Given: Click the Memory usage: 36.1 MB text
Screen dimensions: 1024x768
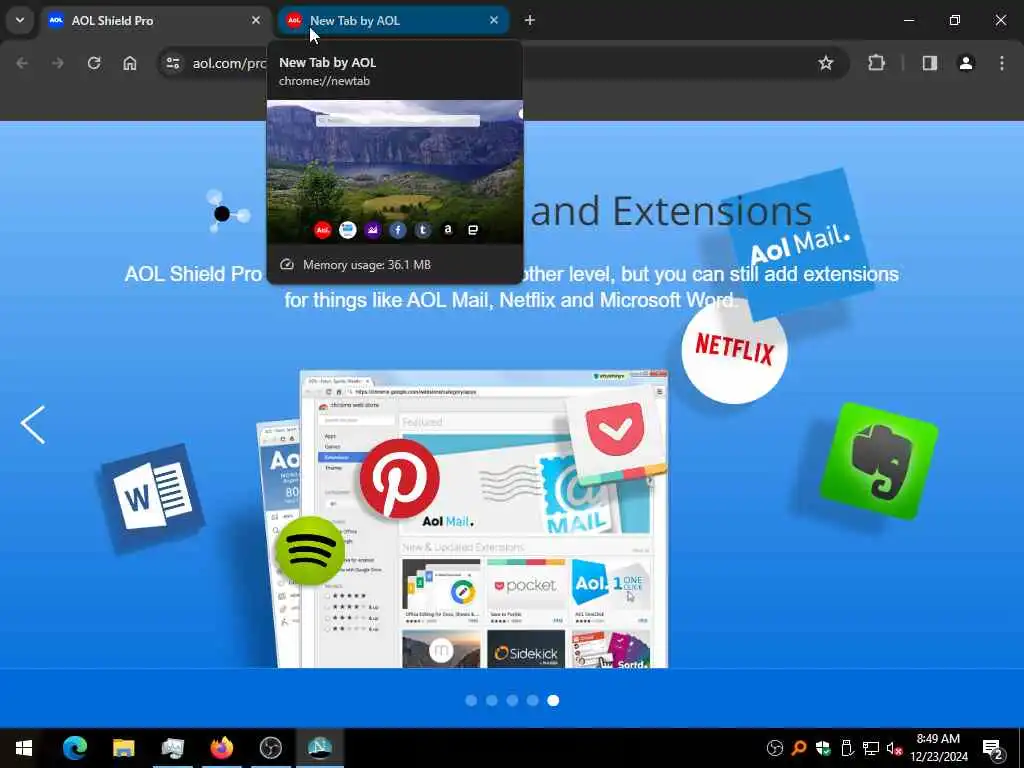Looking at the screenshot, I should [x=366, y=264].
